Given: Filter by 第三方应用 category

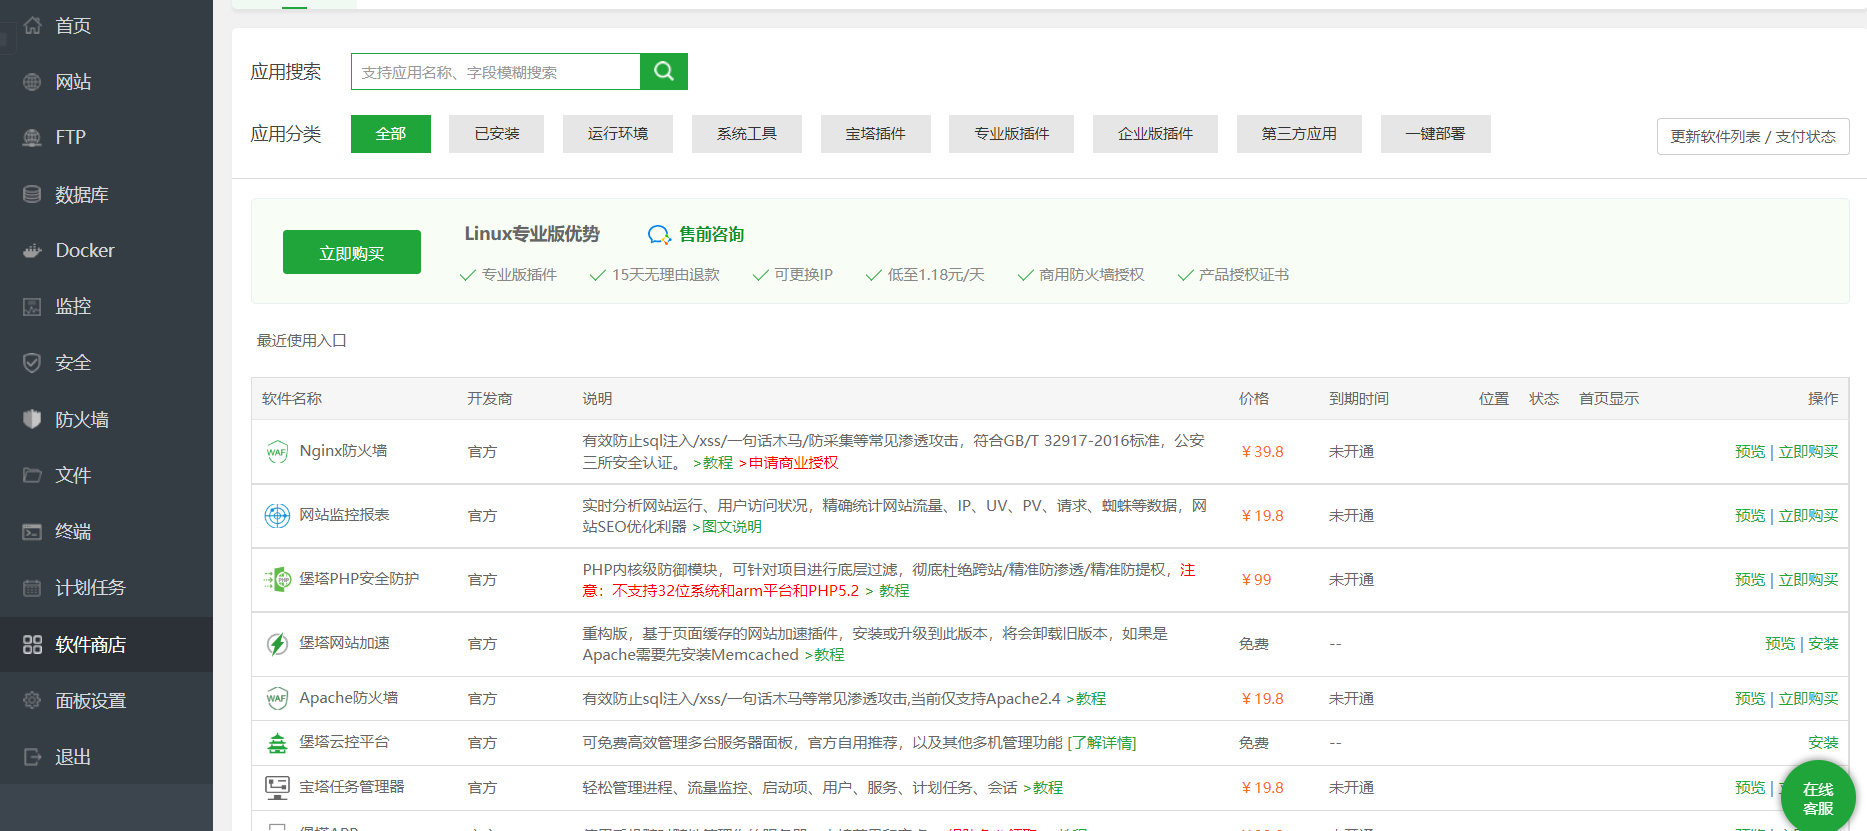Looking at the screenshot, I should (x=1299, y=134).
